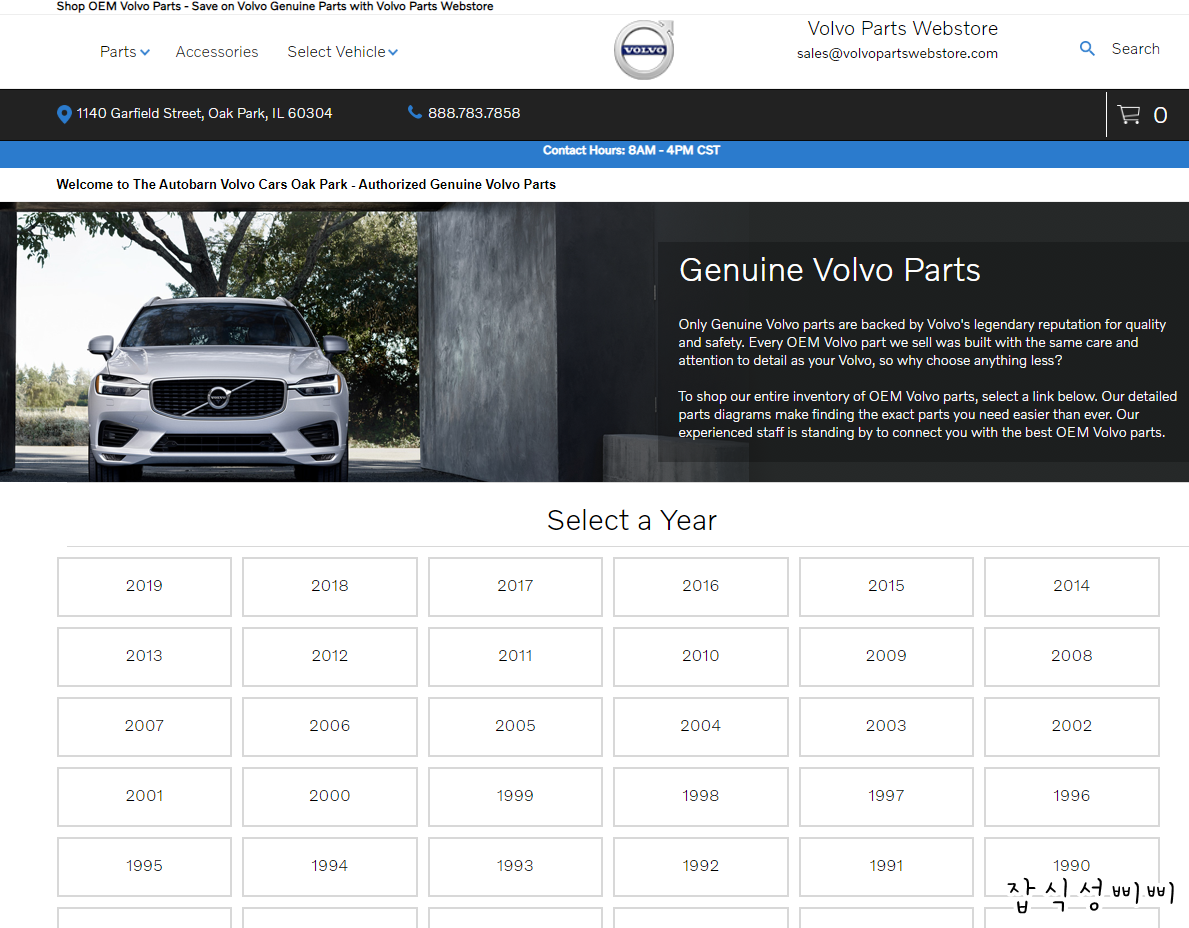This screenshot has width=1189, height=928.
Task: Click the Volvo Parts Webstore title
Action: click(x=902, y=28)
